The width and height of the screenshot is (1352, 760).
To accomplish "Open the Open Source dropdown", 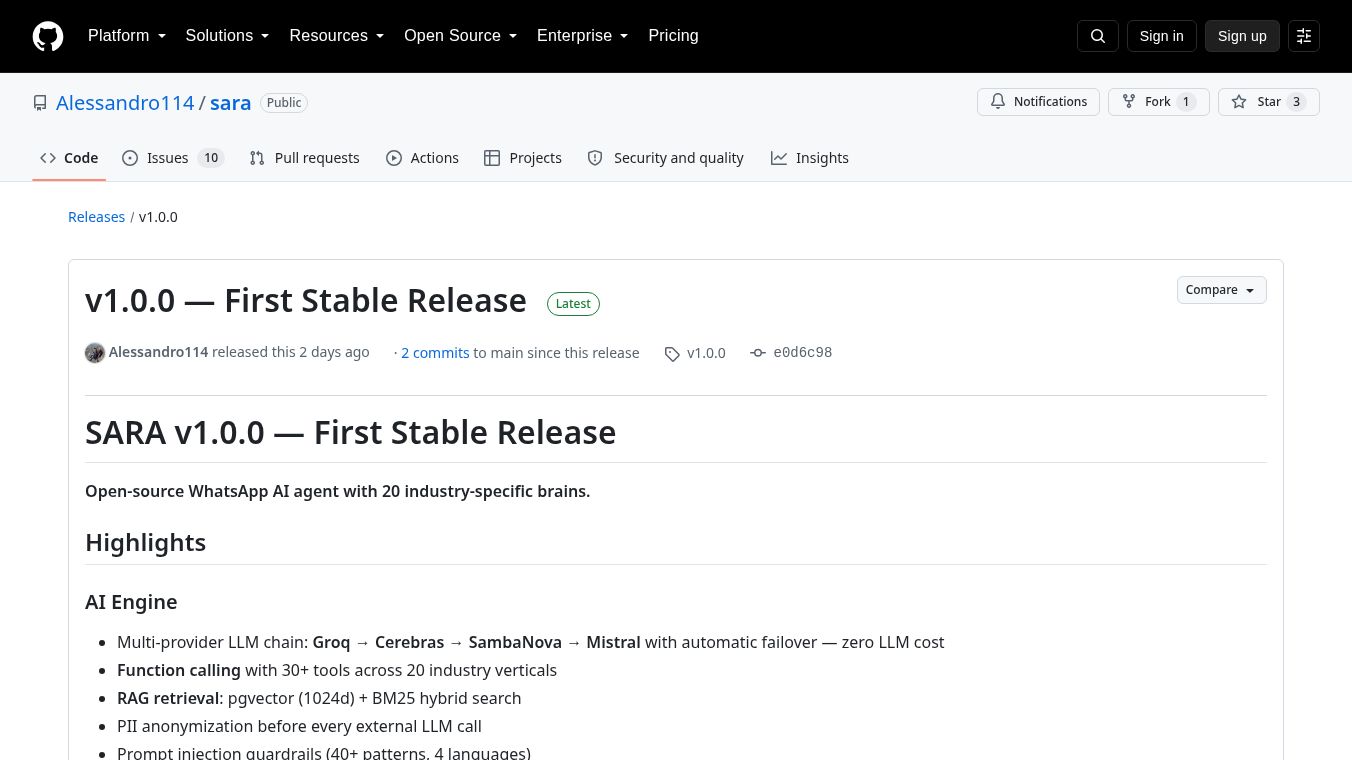I will [x=461, y=36].
